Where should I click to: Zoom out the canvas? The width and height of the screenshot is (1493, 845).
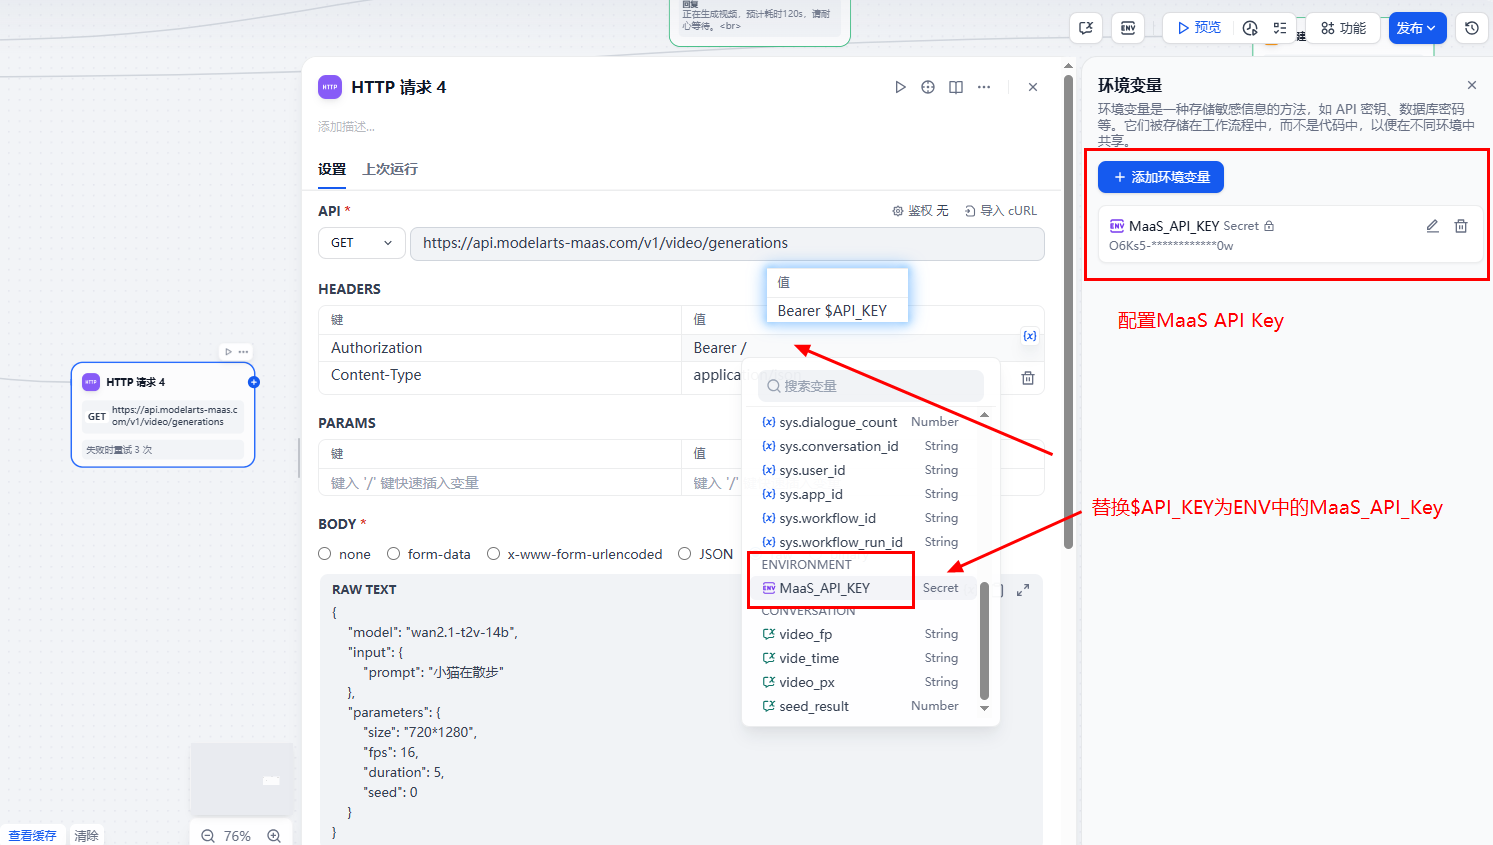tap(208, 836)
